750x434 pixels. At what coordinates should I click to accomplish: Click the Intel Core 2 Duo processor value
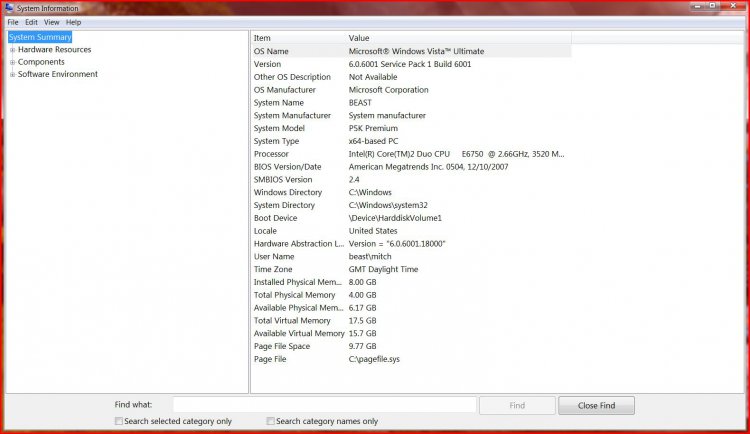click(x=456, y=154)
